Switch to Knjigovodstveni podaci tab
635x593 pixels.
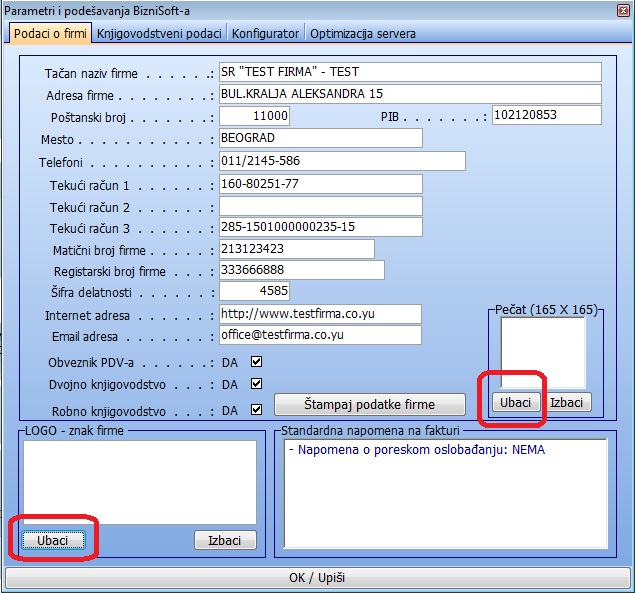[x=160, y=33]
